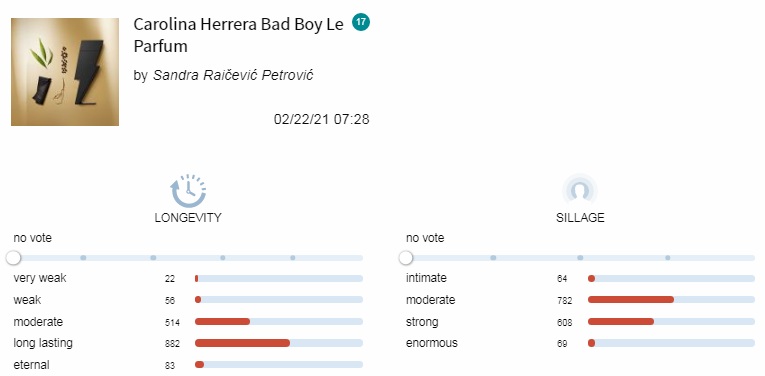Click the longevity clock icon

(188, 191)
